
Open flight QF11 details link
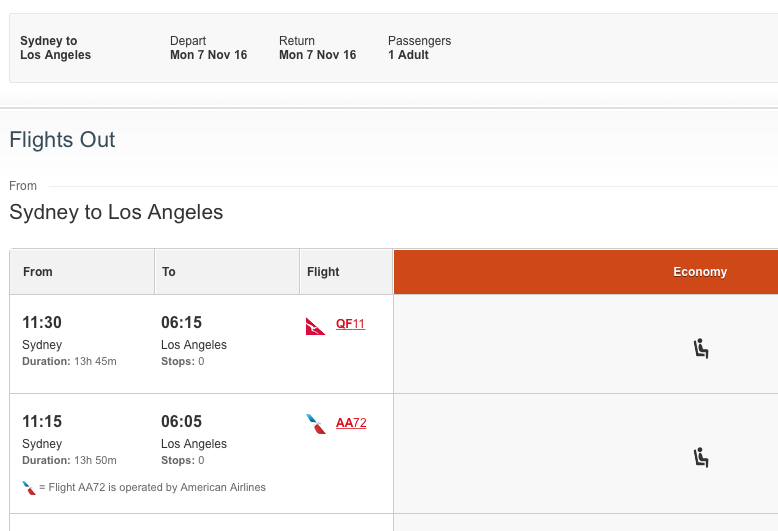pyautogui.click(x=350, y=324)
